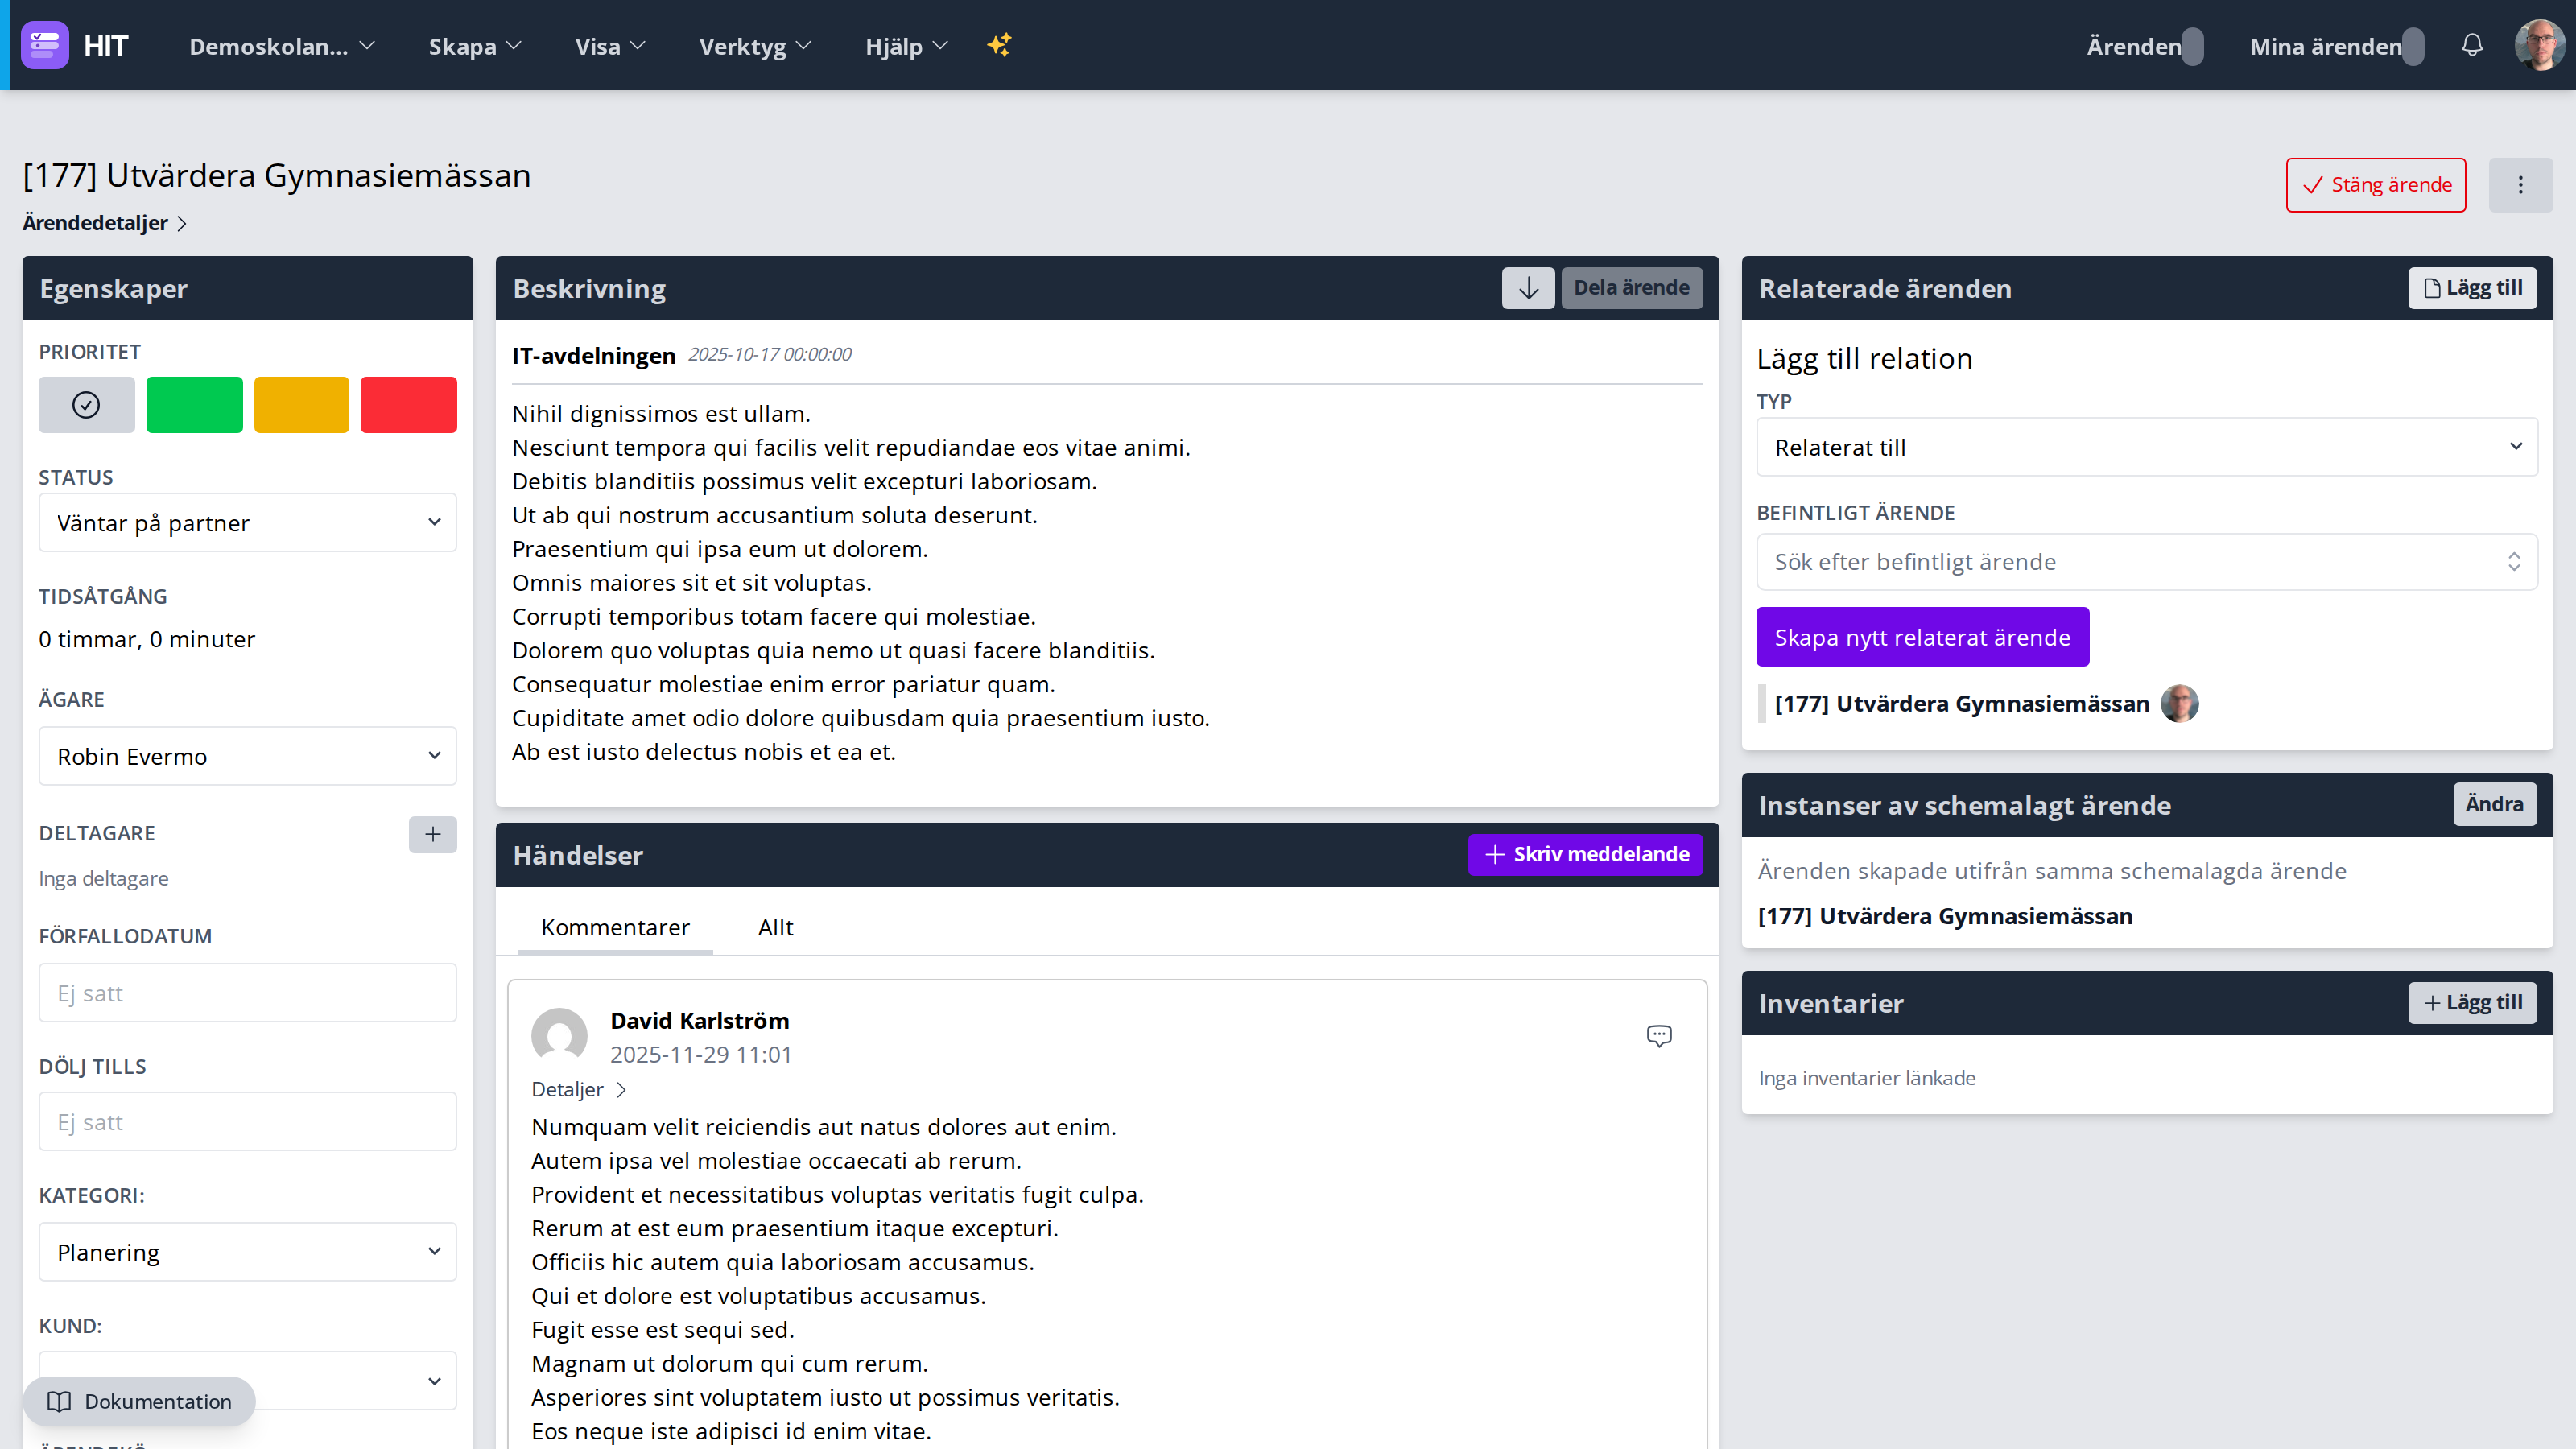
Task: Click the Förfallodatum date field
Action: click(x=248, y=993)
